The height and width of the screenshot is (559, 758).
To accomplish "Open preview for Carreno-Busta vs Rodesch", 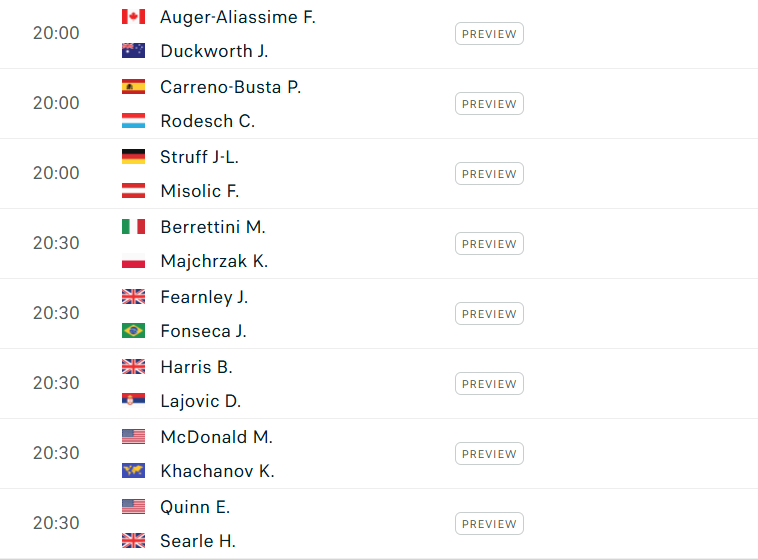I will click(x=489, y=104).
